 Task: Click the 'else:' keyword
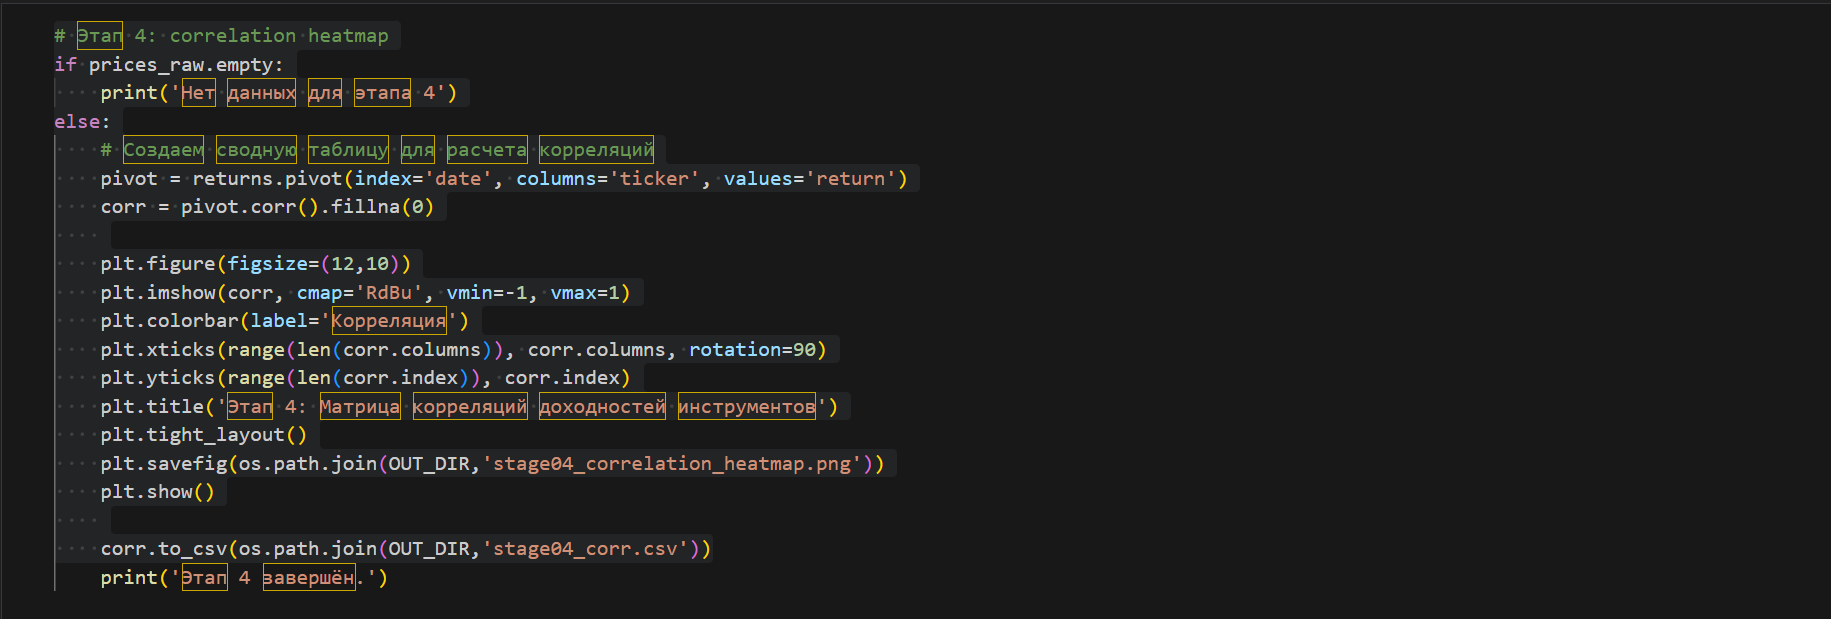click(81, 122)
